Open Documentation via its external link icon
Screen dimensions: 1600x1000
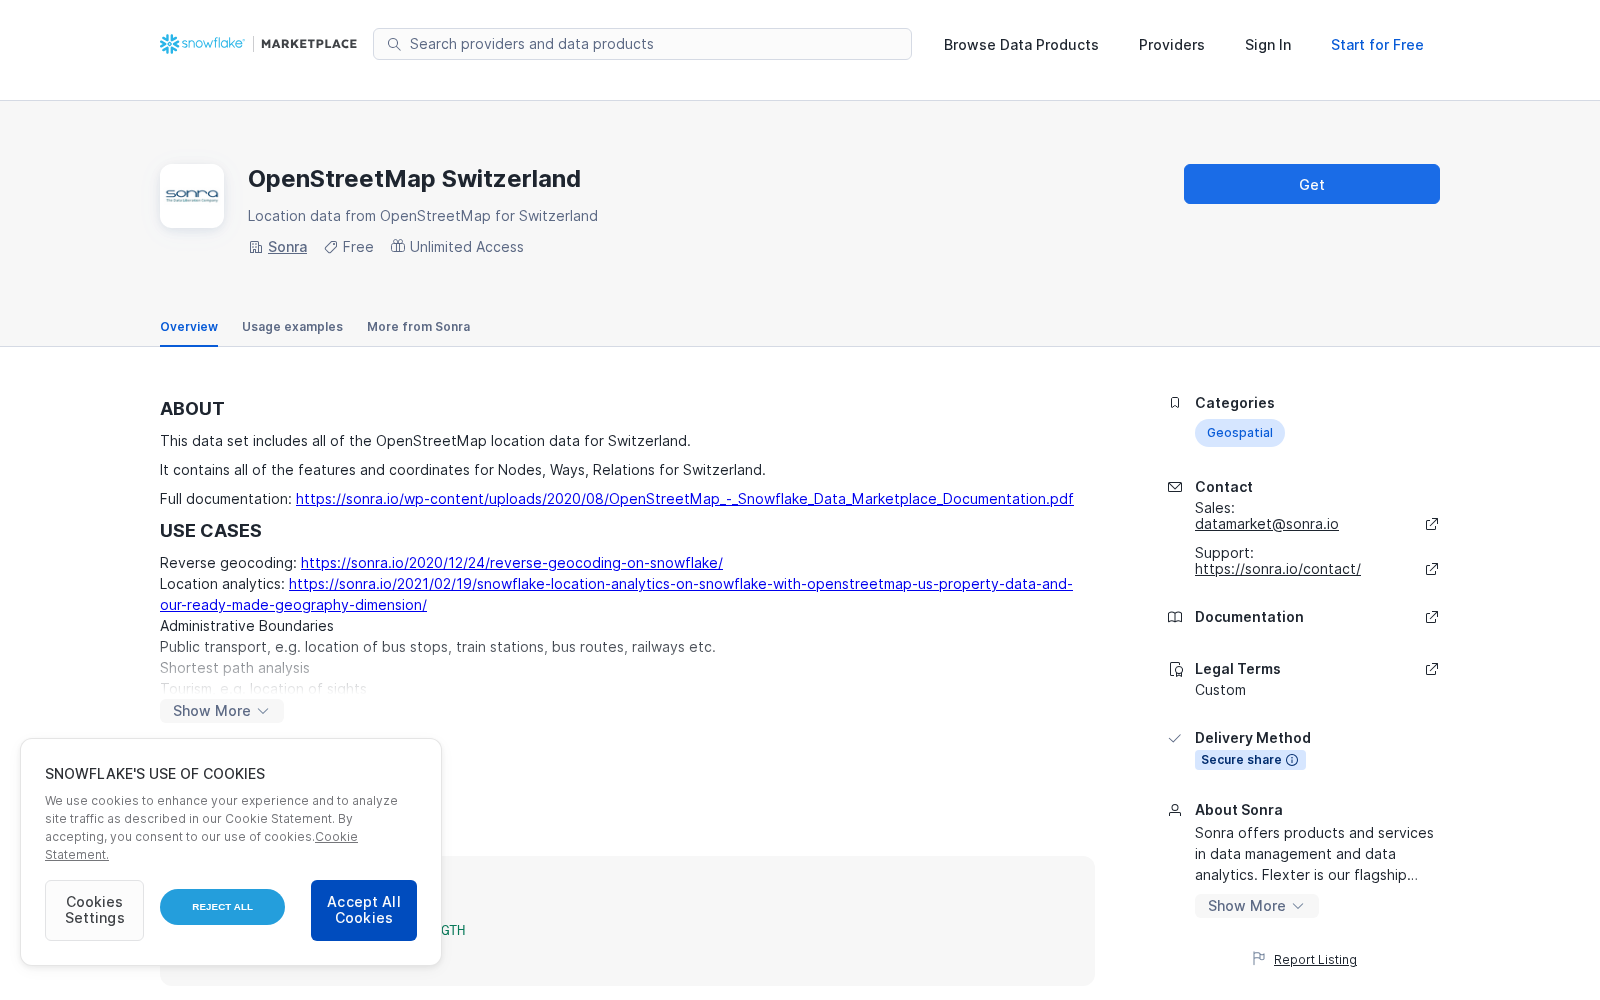[x=1432, y=617]
